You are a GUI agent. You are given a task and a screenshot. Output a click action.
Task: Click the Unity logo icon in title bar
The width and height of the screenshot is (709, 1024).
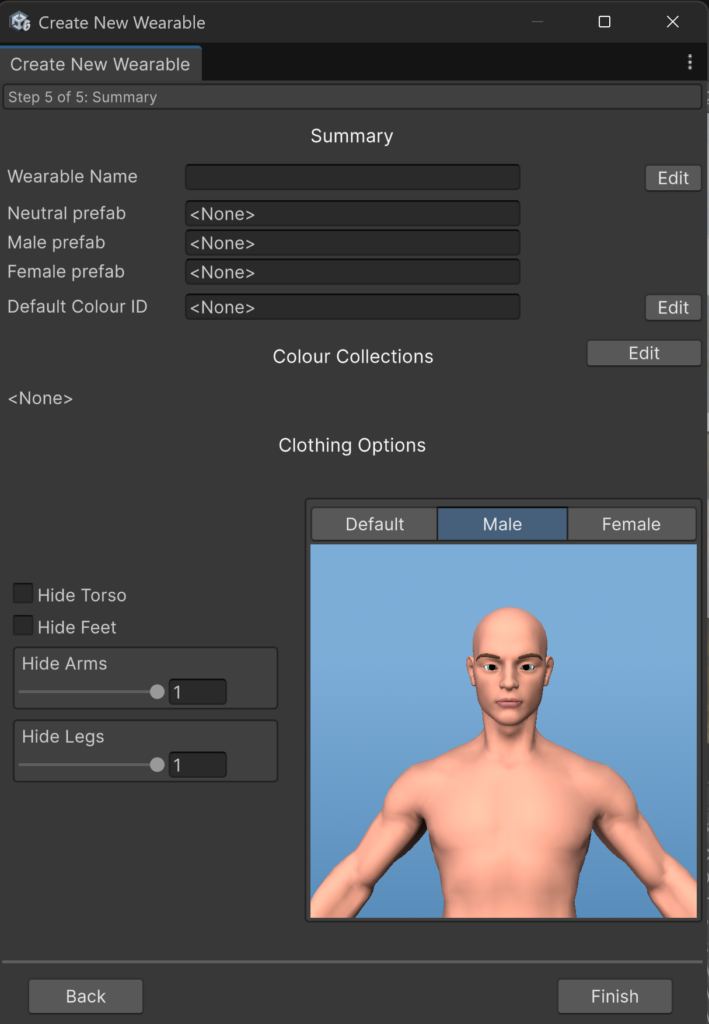point(20,21)
